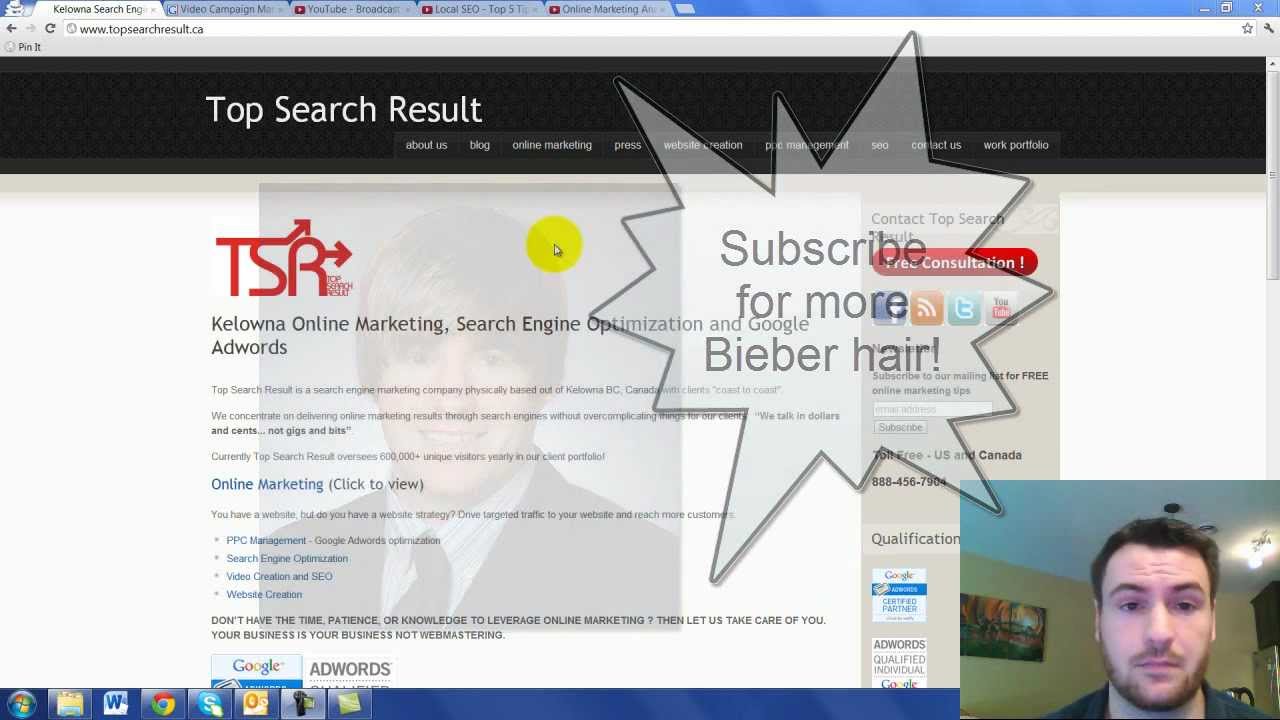
Task: Open the Windows Start menu
Action: point(21,704)
